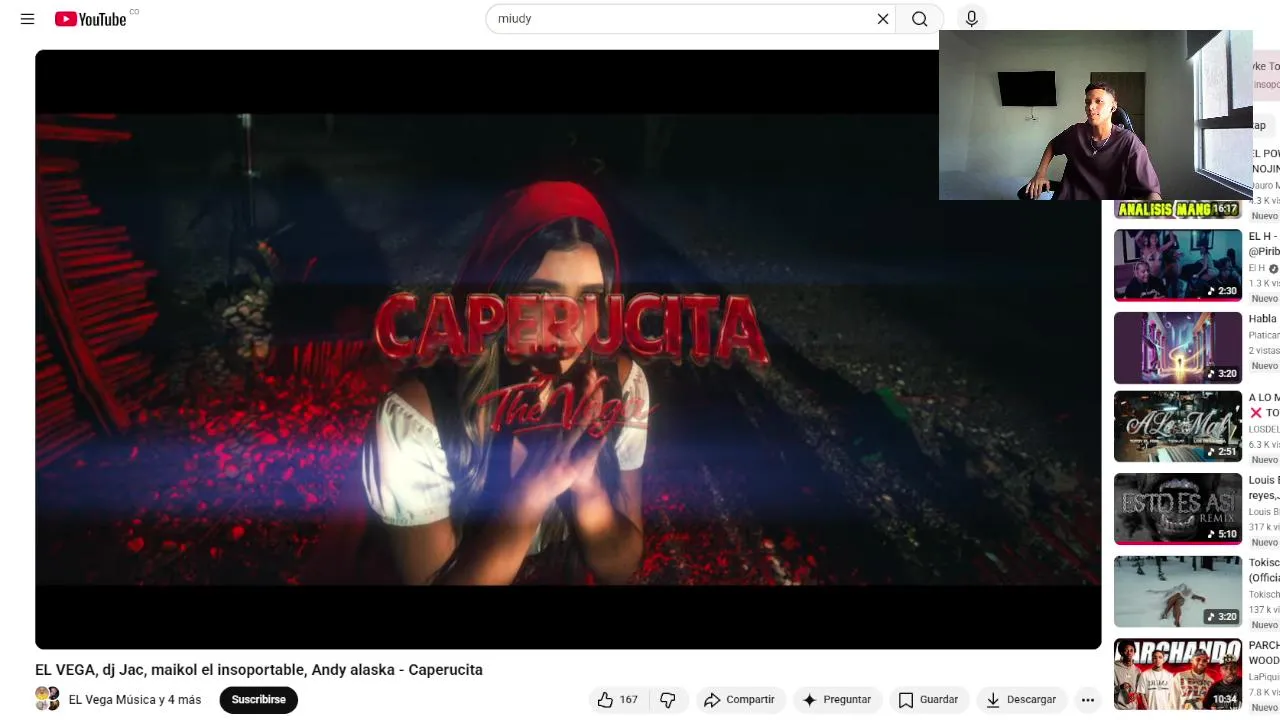Open the EL Vega Música channel avatar

tap(47, 699)
